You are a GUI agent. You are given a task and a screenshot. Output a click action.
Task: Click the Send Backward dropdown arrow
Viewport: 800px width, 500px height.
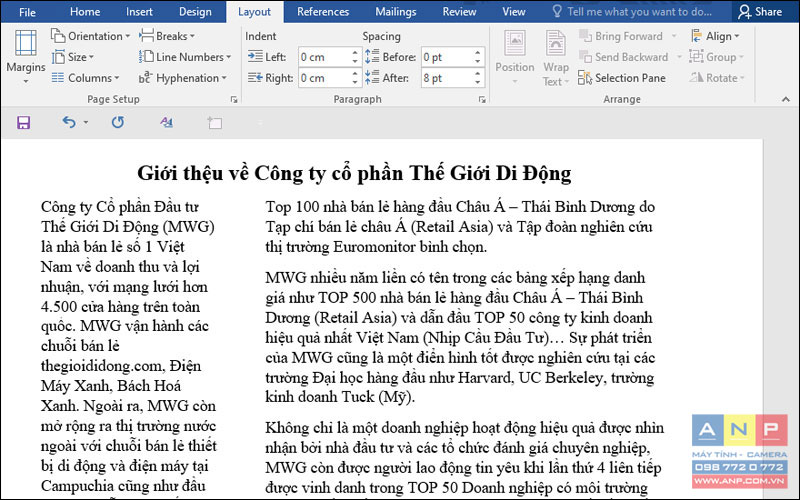pyautogui.click(x=679, y=57)
